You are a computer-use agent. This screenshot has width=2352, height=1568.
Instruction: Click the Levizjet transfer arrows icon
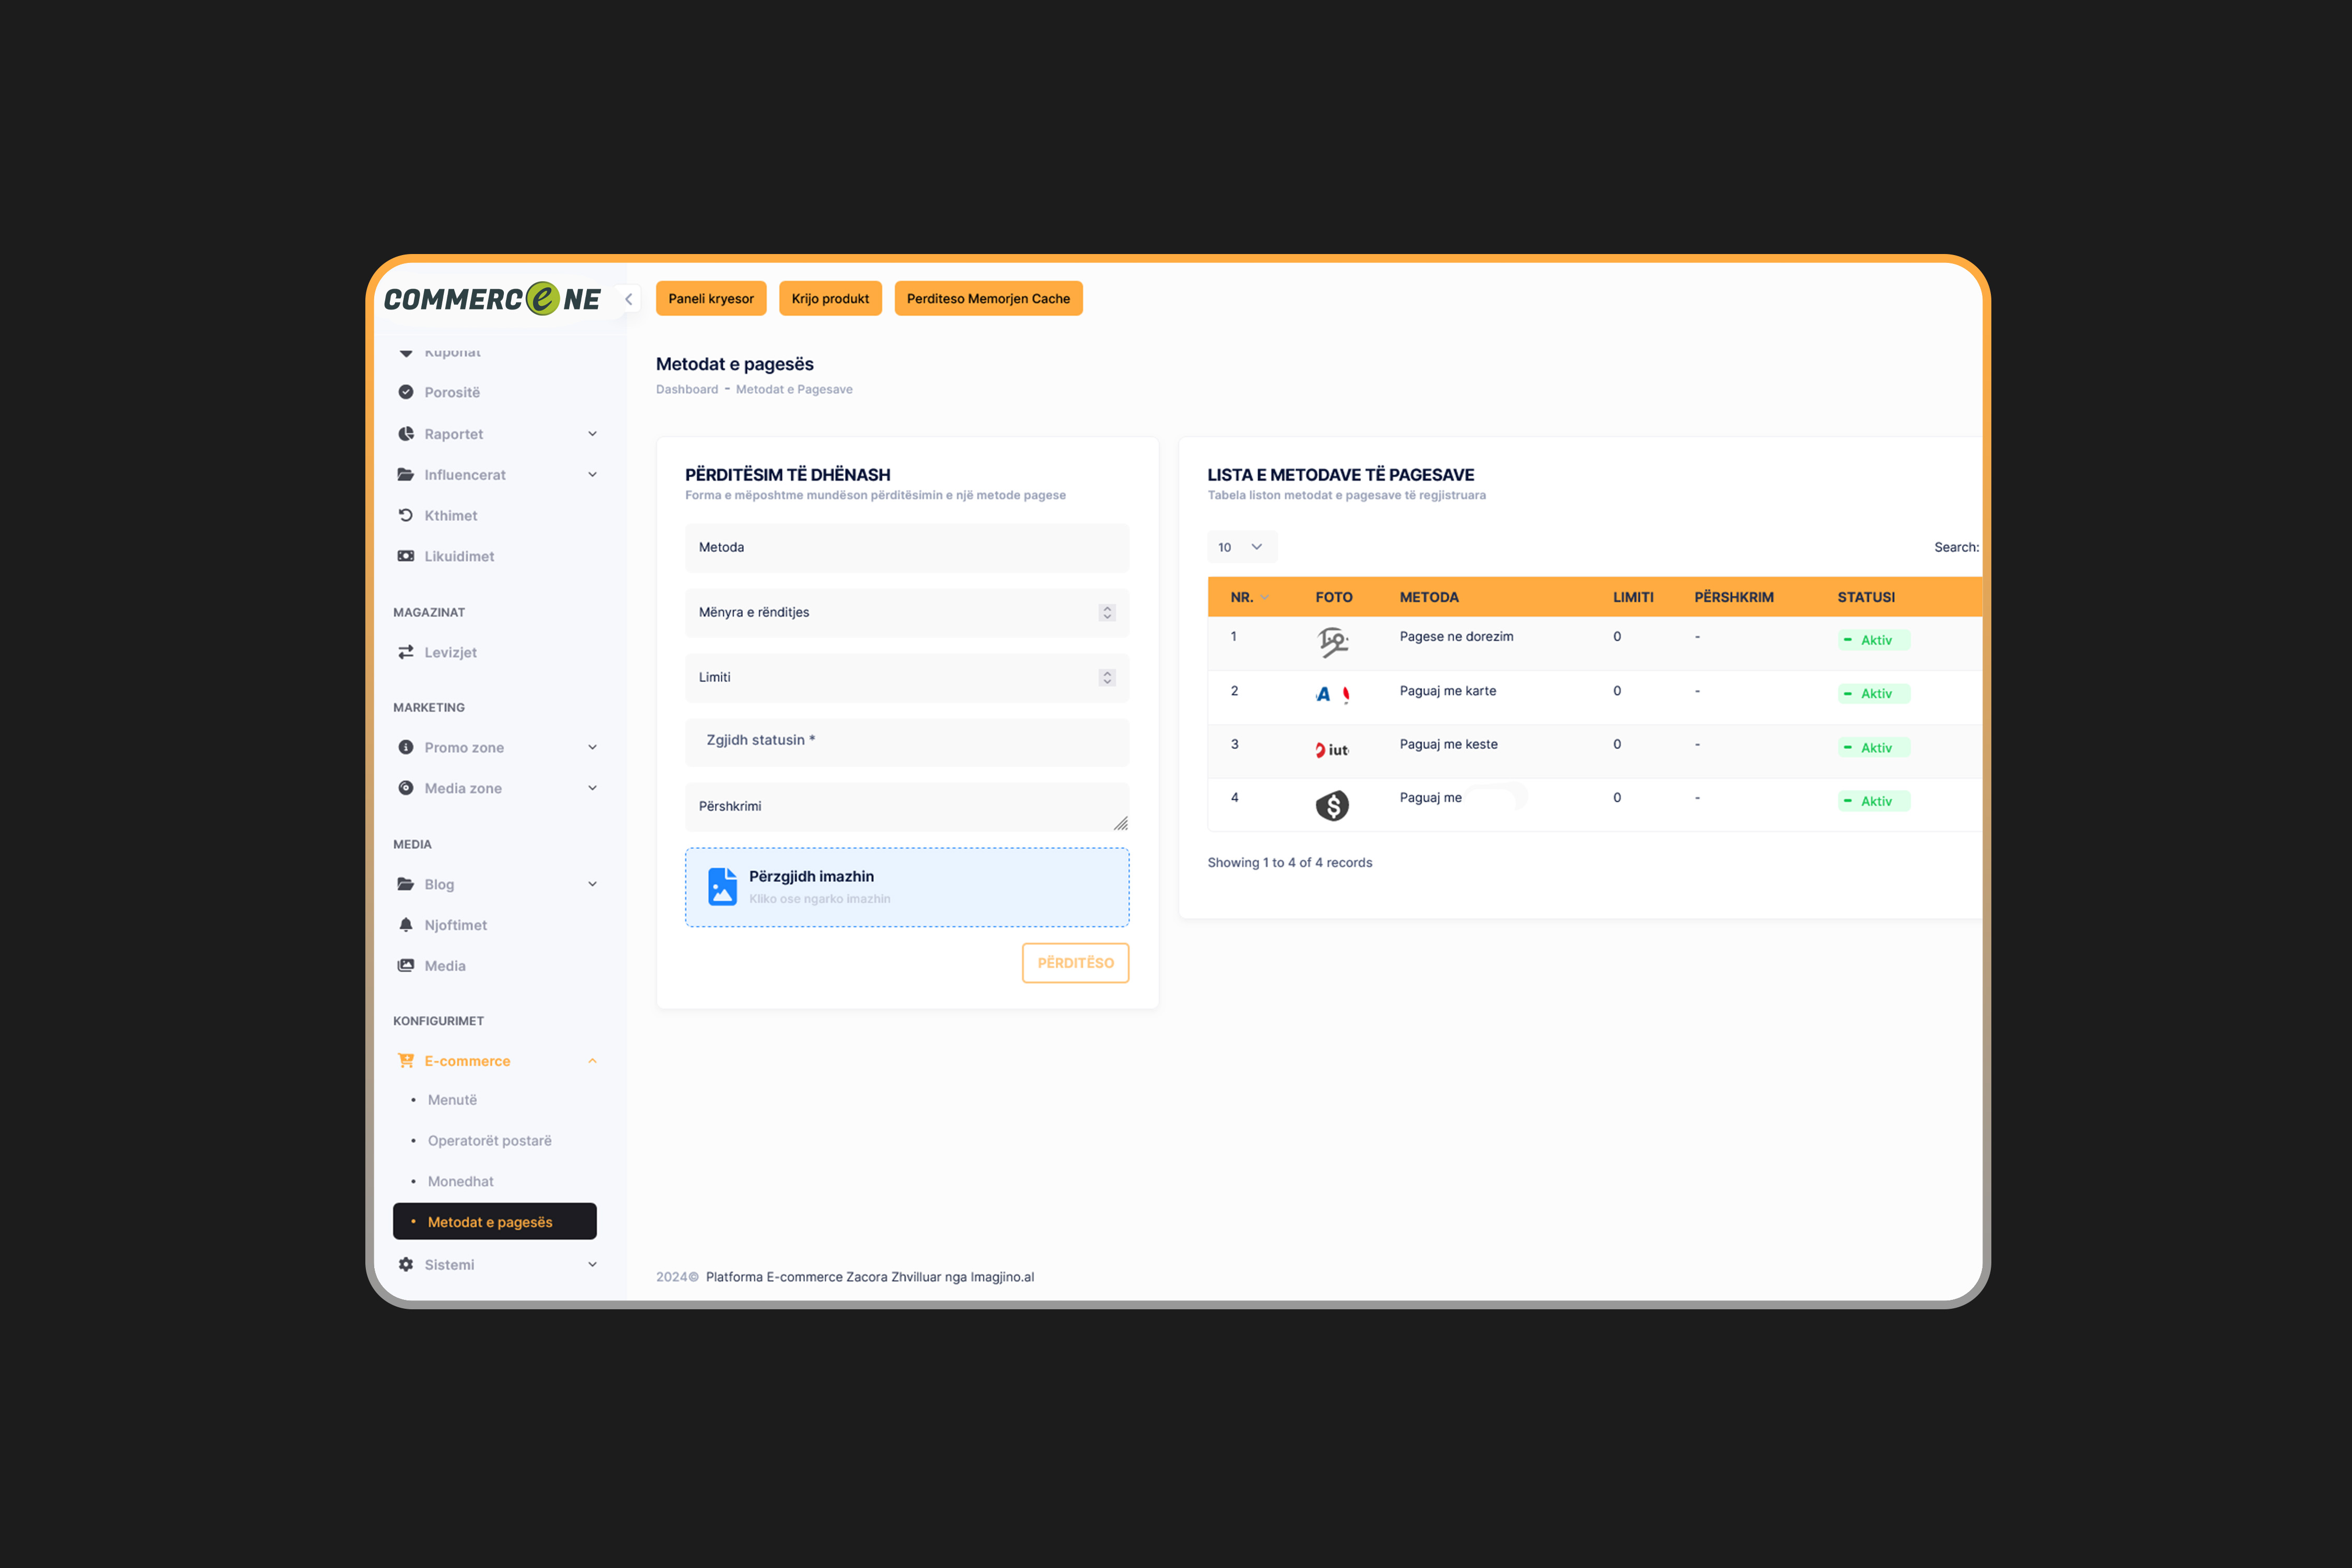[x=406, y=651]
